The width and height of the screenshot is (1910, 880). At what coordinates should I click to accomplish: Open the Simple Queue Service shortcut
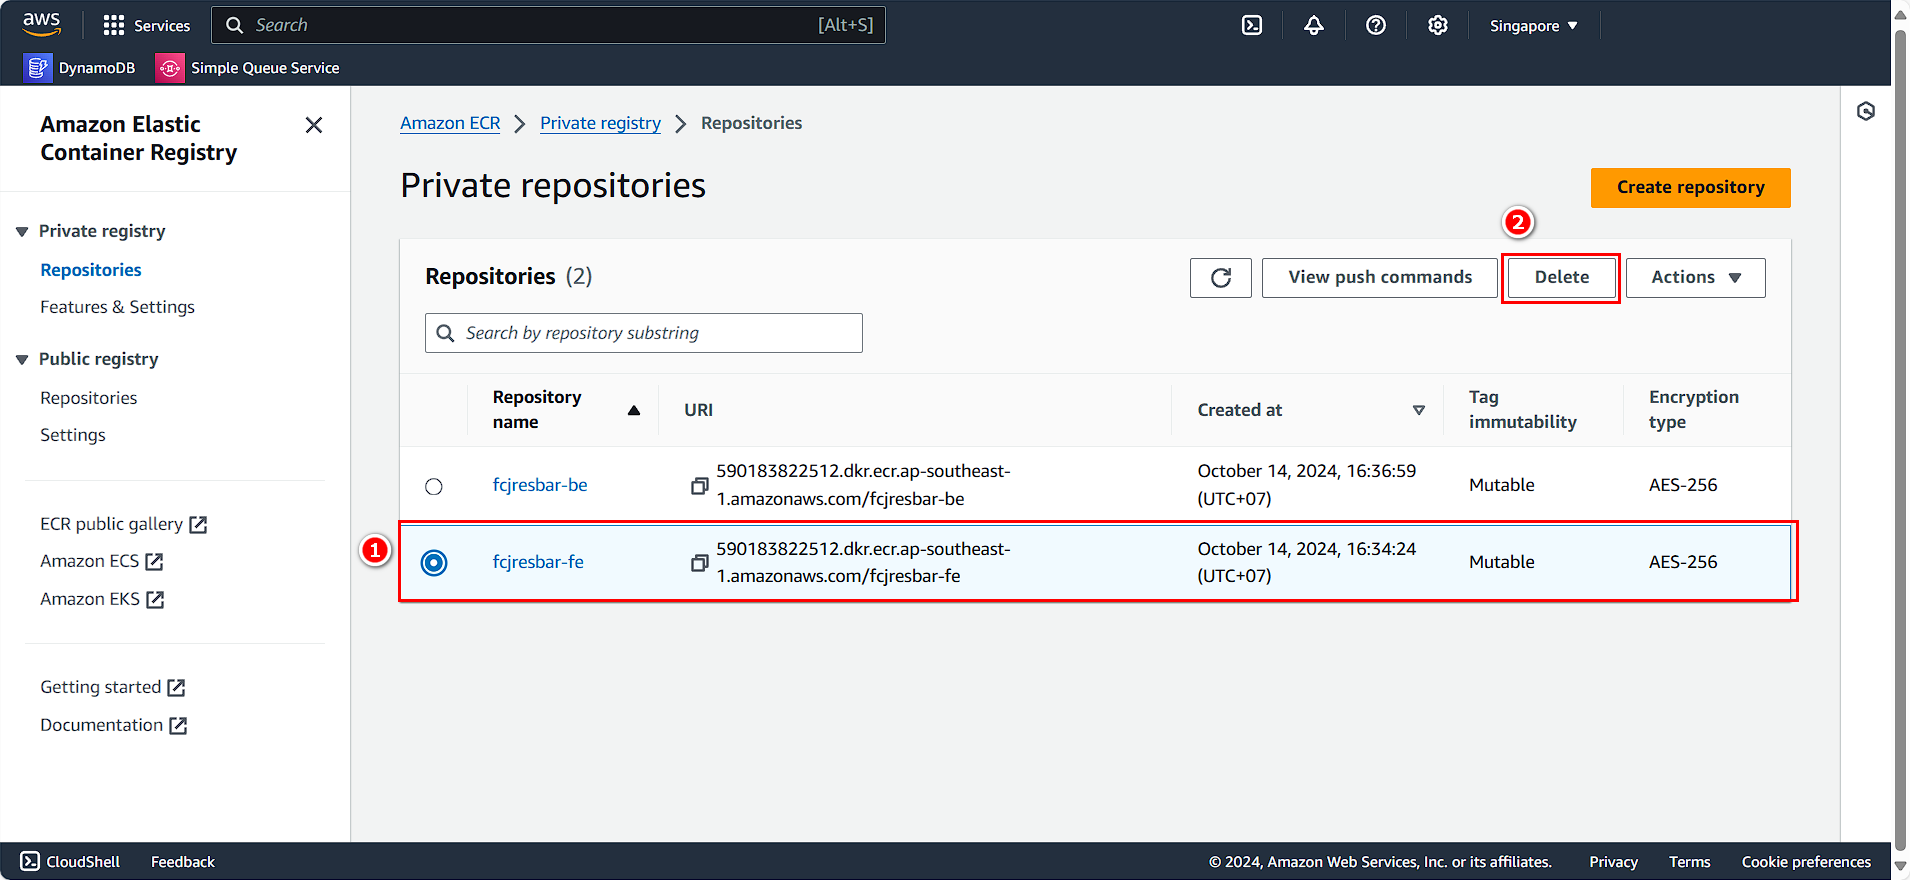click(248, 68)
